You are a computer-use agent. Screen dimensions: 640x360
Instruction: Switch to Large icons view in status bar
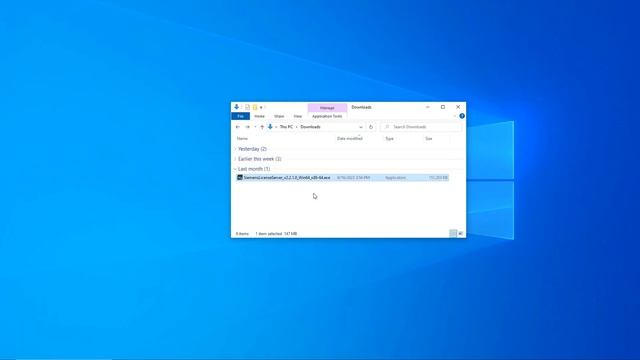460,233
